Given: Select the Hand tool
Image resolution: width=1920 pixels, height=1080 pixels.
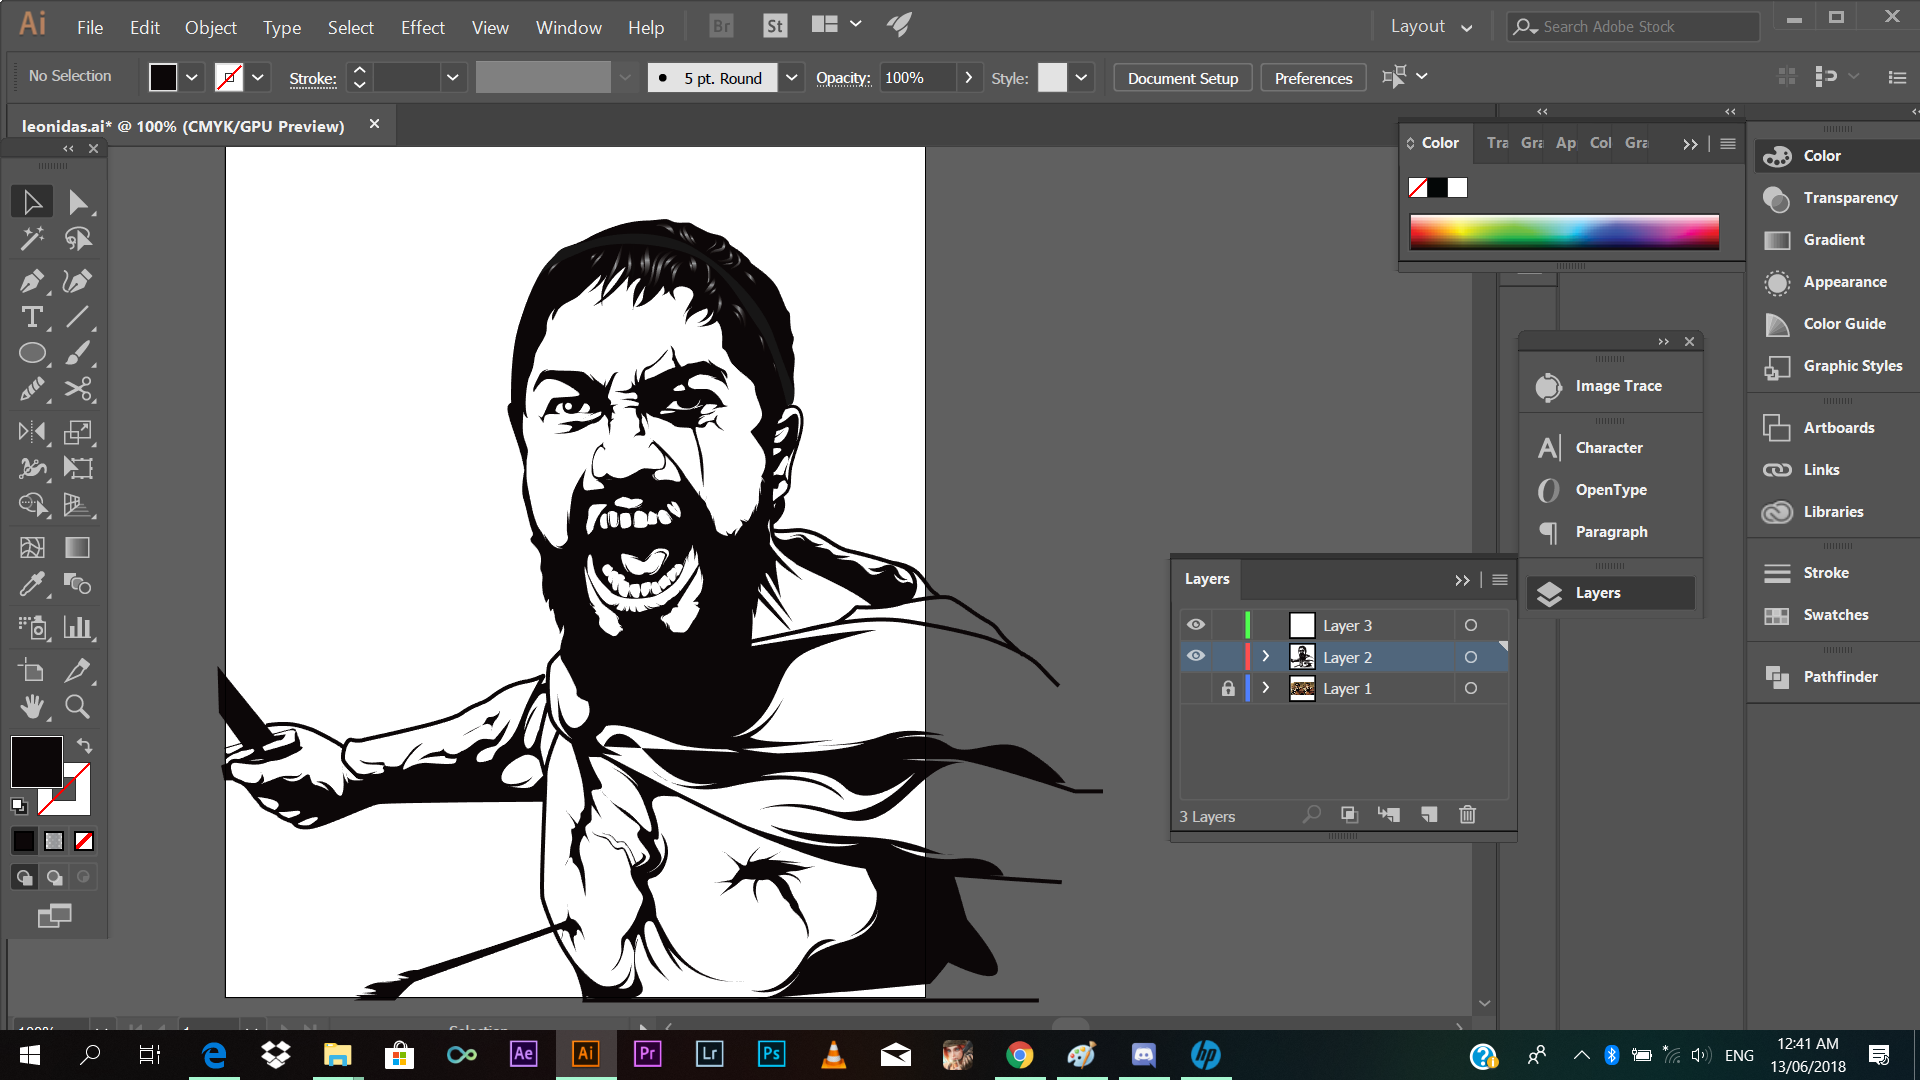Looking at the screenshot, I should click(x=31, y=707).
